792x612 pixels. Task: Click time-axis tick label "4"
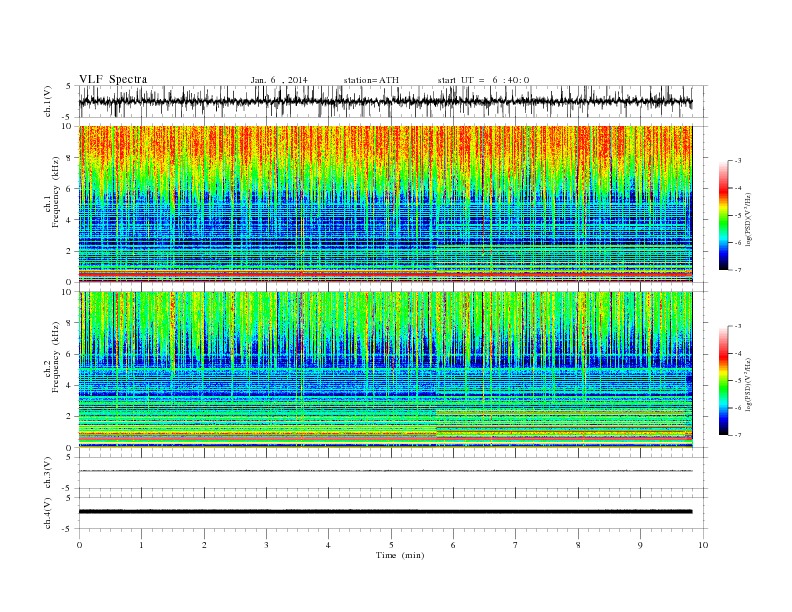[329, 545]
